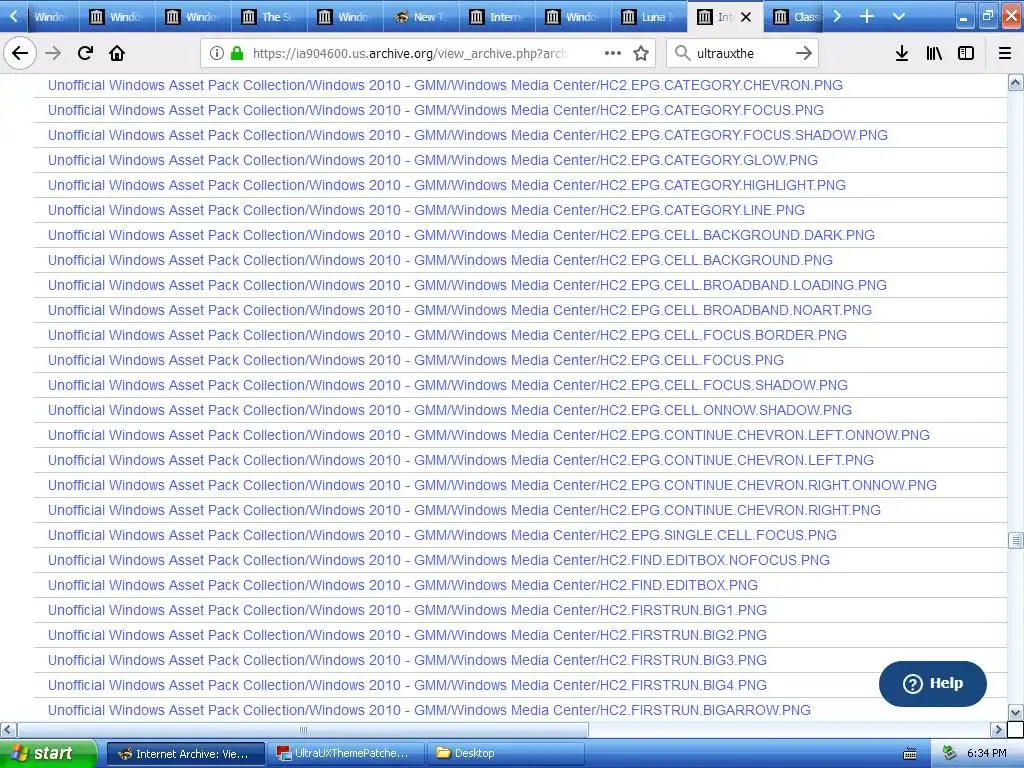Open HC2.EPG.CONTINUE.CHEVRON.LEFT.ONNOW.PNG link
Image resolution: width=1024 pixels, height=768 pixels.
tap(488, 435)
